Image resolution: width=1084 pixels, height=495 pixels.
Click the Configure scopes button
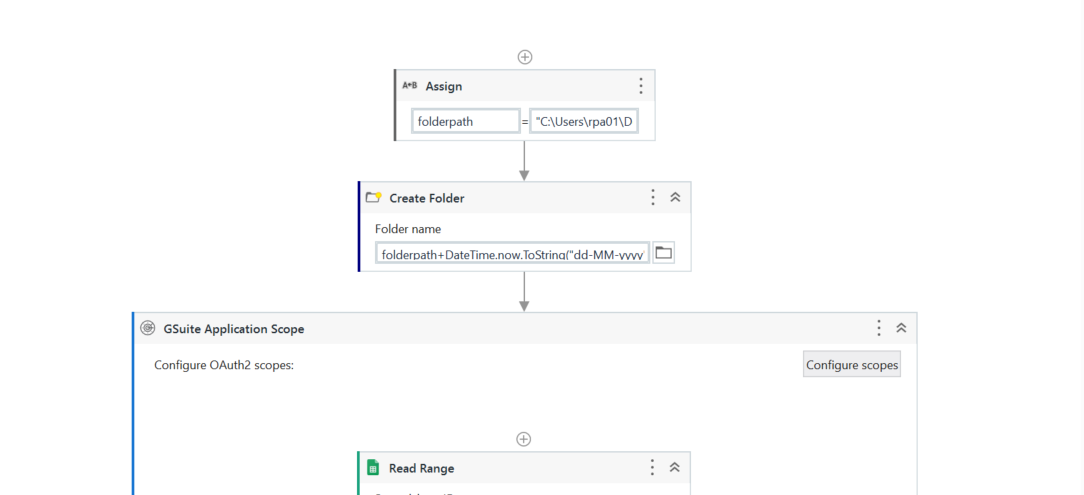click(x=852, y=365)
